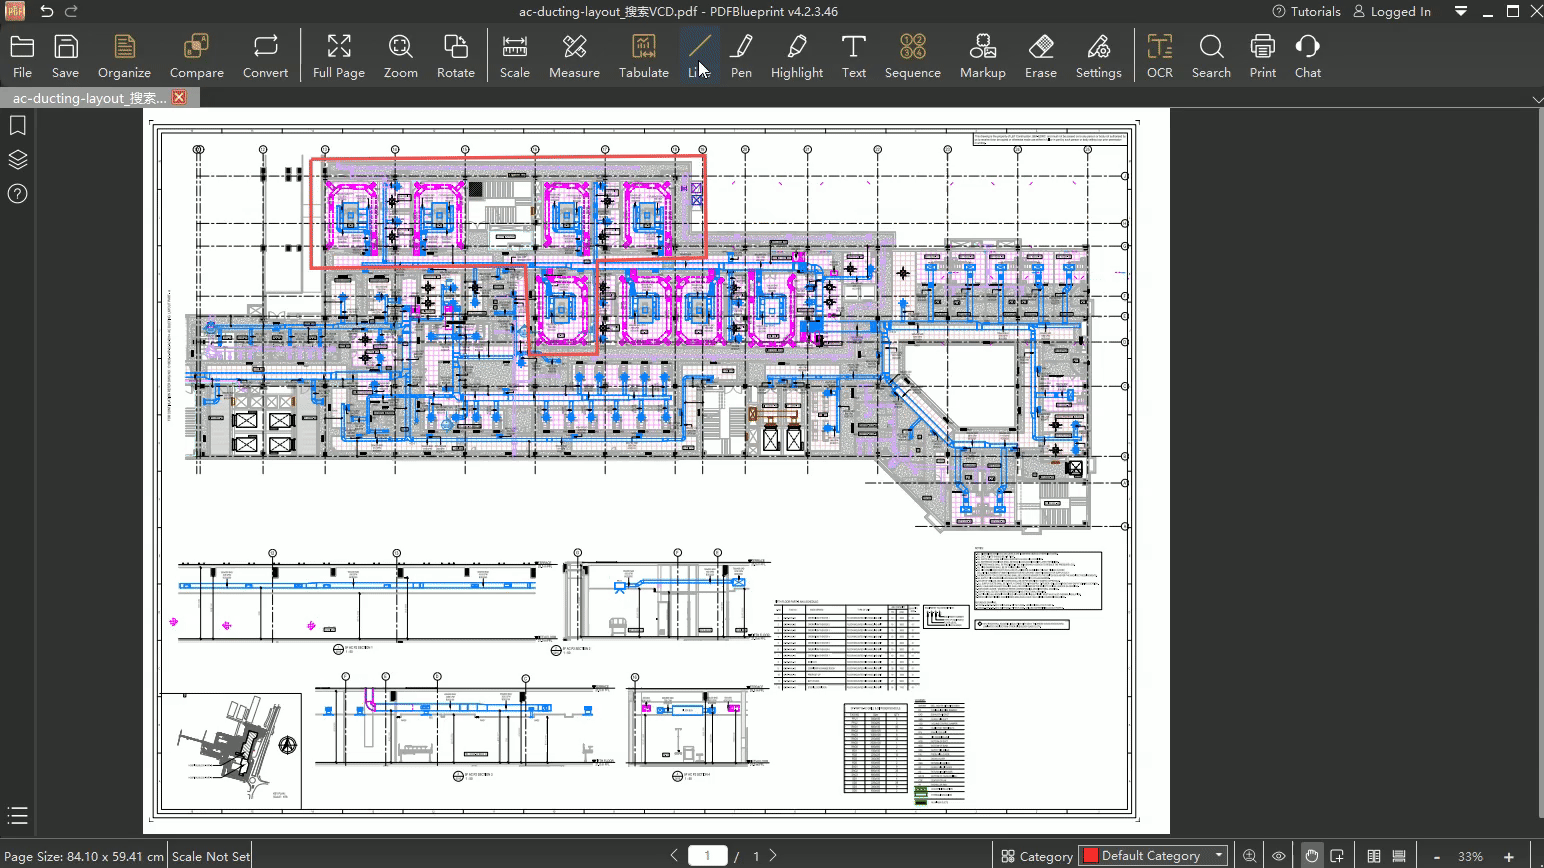Screen dimensions: 1544x868
Task: Select the Pen tool
Action: [x=741, y=56]
